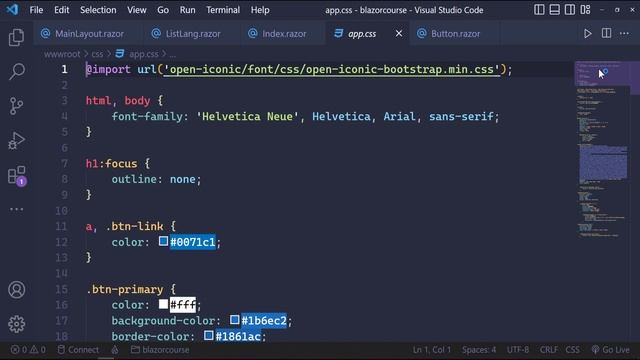Open the Manage gear menu
This screenshot has height=360, width=640.
pos(16,324)
